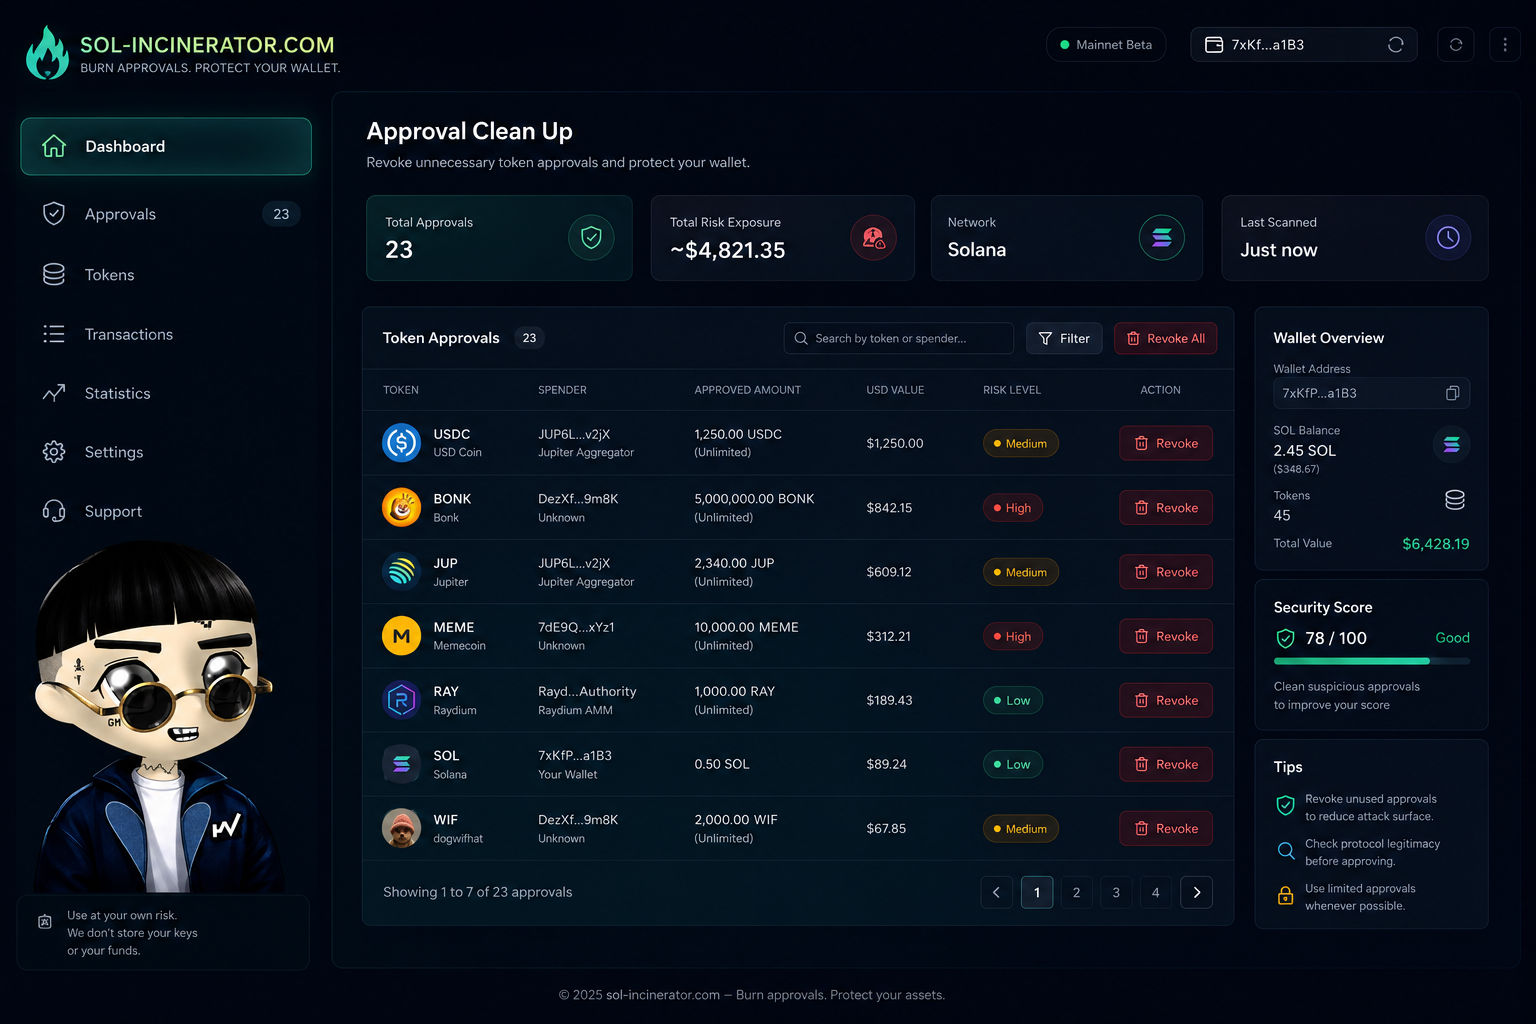
Task: Revoke the JUP approval
Action: point(1166,572)
